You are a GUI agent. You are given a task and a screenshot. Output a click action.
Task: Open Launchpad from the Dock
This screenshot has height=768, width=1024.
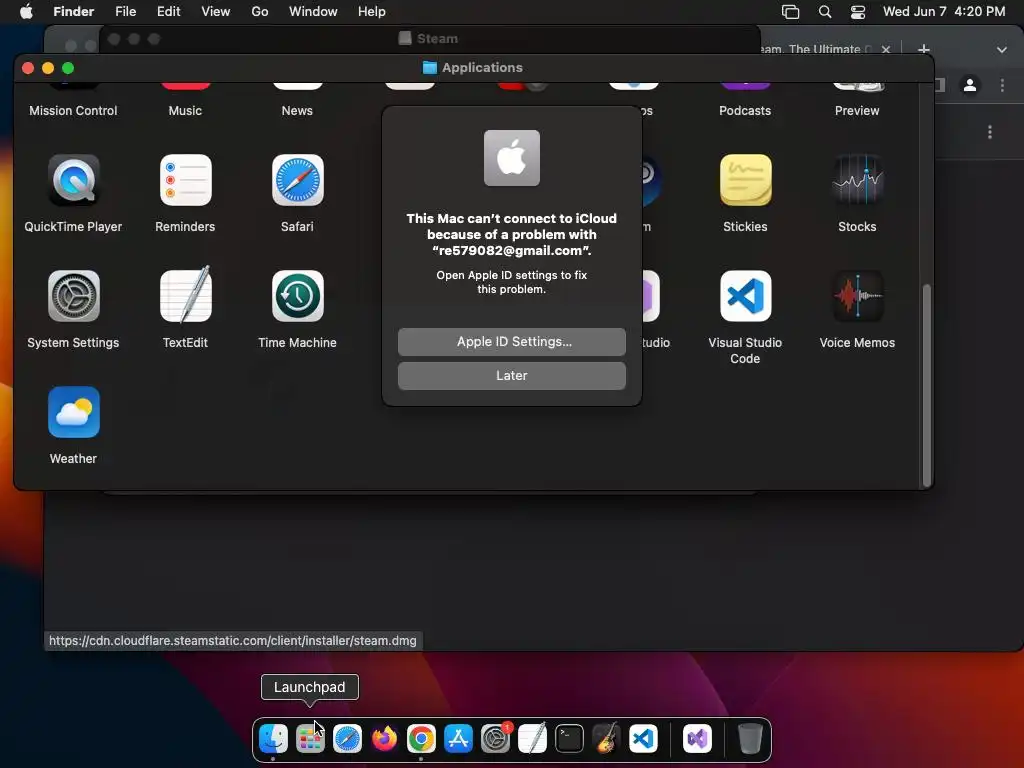click(310, 739)
